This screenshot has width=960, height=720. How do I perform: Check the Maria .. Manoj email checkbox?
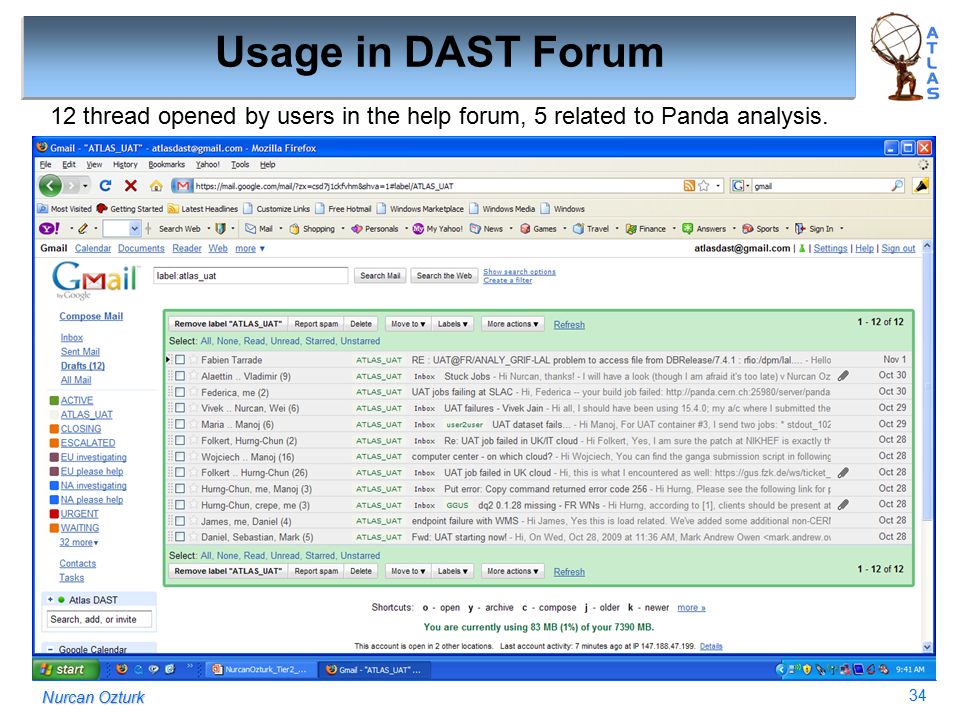coord(180,424)
